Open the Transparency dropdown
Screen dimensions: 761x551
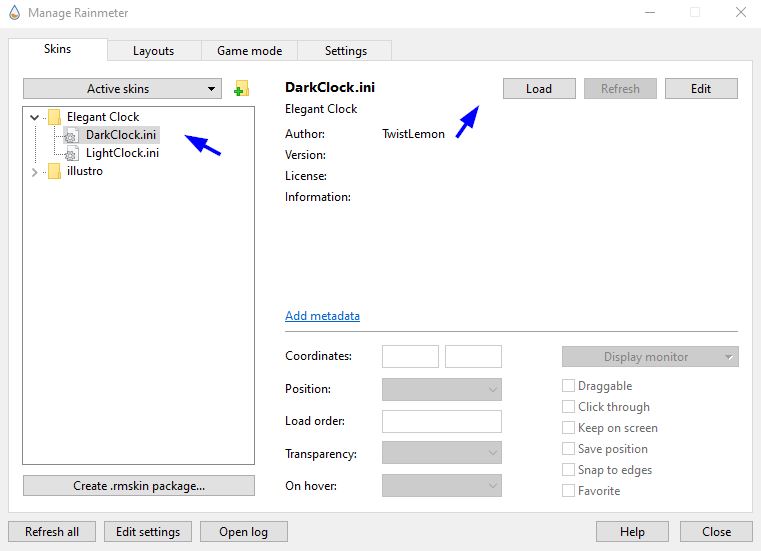(x=442, y=452)
